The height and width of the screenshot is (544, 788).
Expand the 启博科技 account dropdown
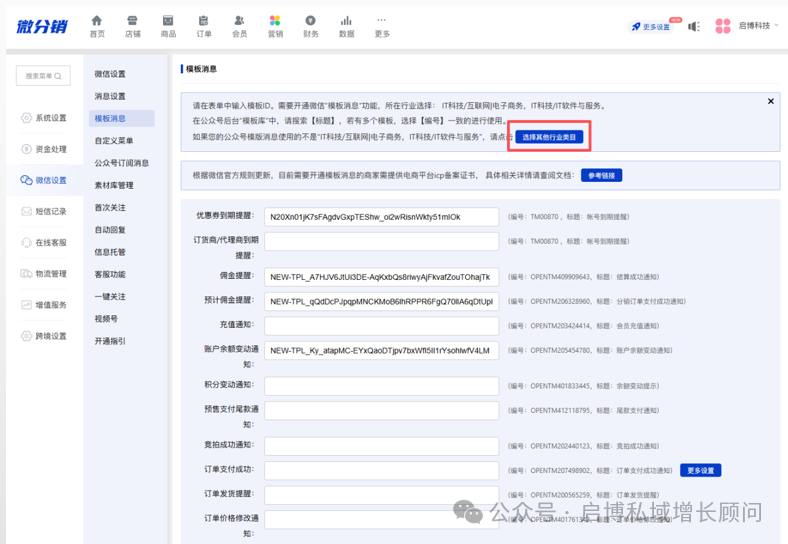tap(758, 26)
